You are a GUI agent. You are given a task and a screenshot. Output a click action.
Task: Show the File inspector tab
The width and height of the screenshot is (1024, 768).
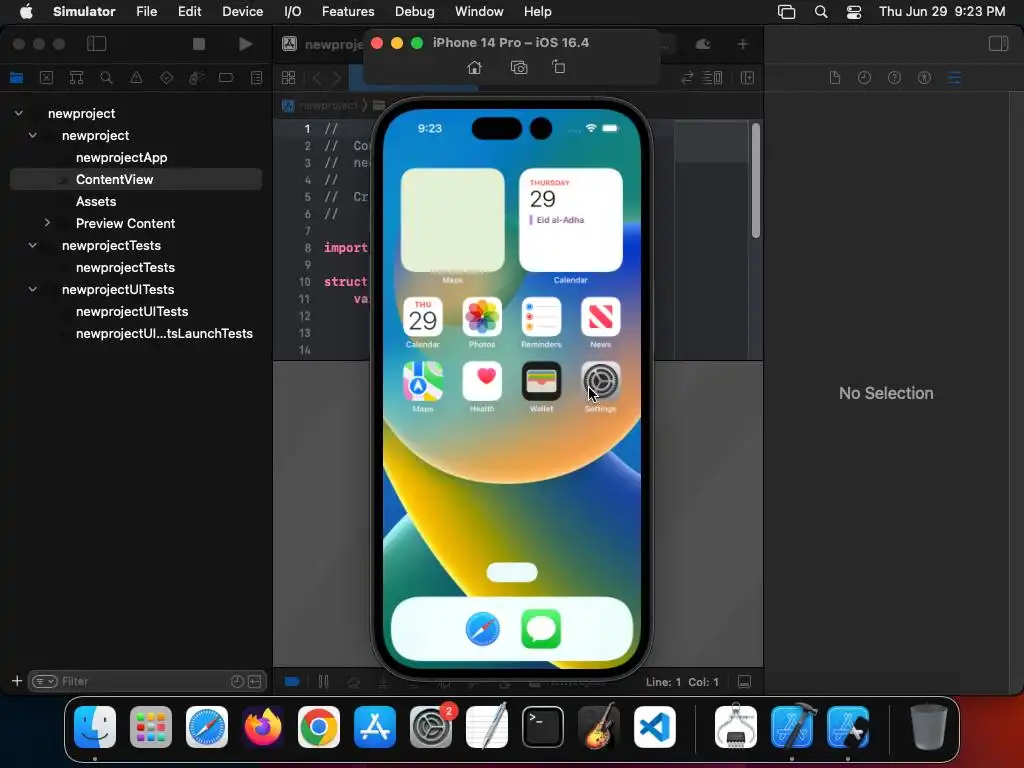click(x=835, y=78)
